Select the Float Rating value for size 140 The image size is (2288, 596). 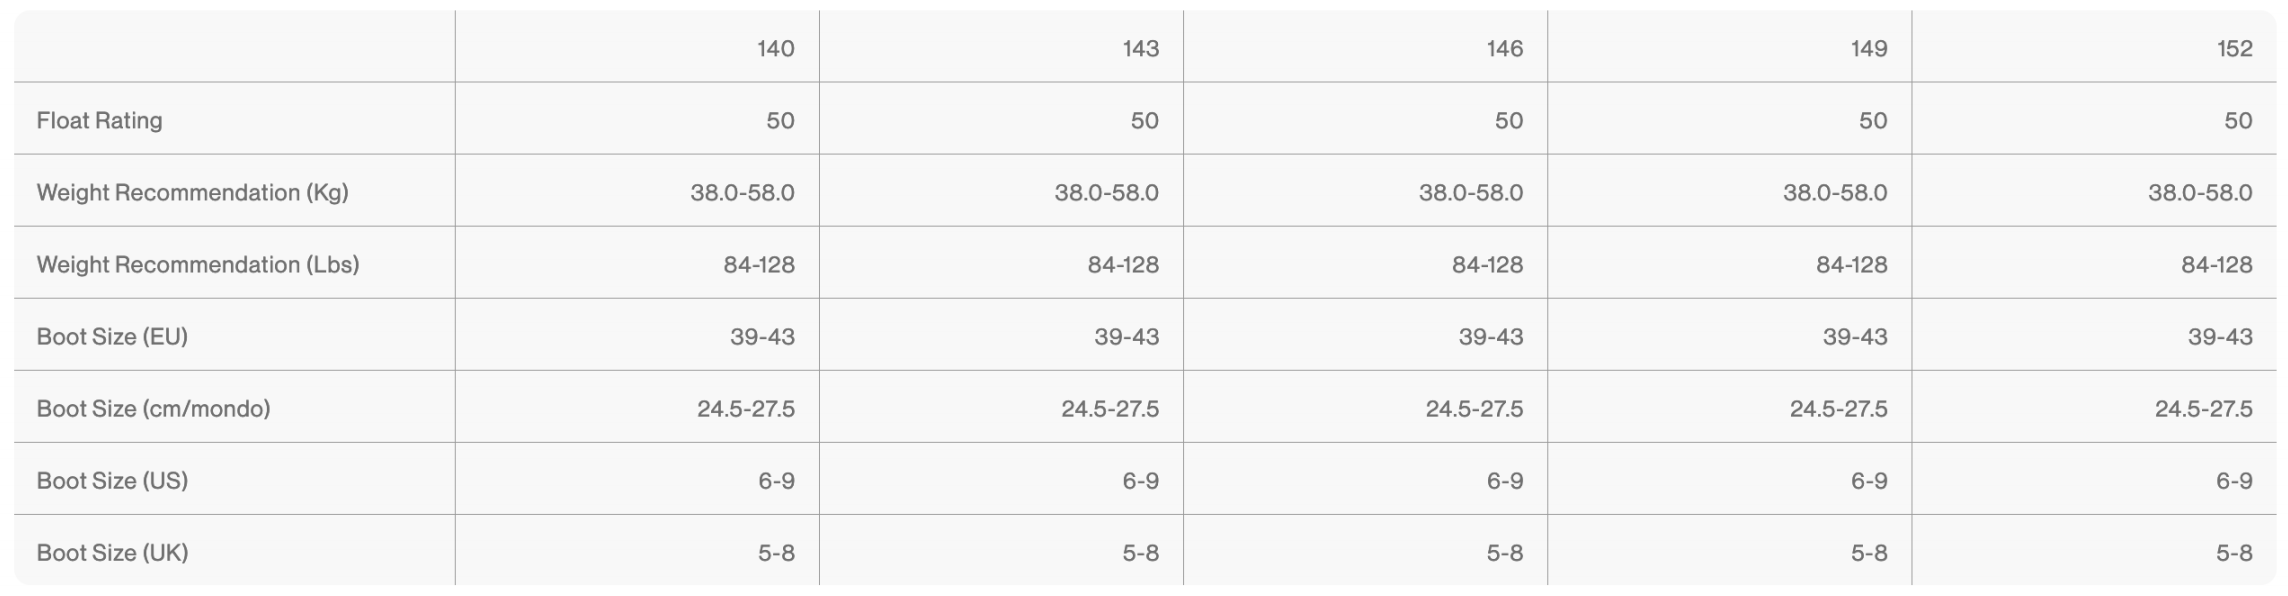[x=780, y=120]
